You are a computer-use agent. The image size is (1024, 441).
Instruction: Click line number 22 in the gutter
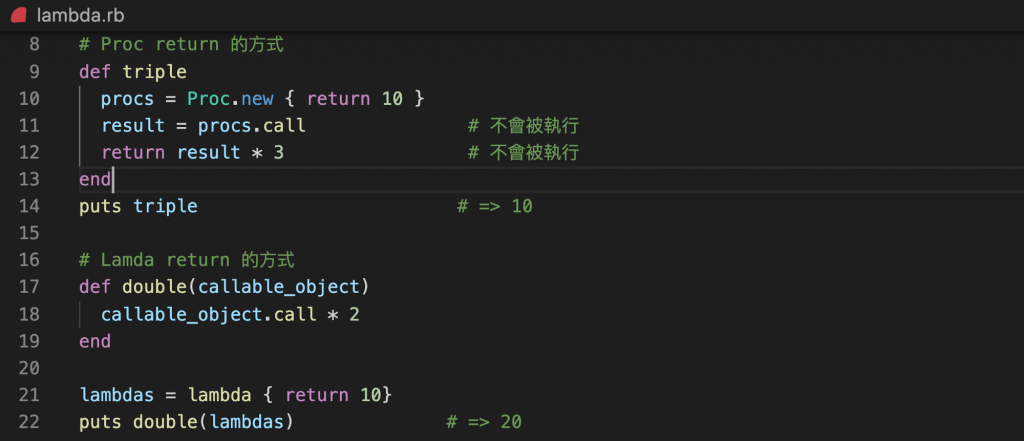[29, 422]
